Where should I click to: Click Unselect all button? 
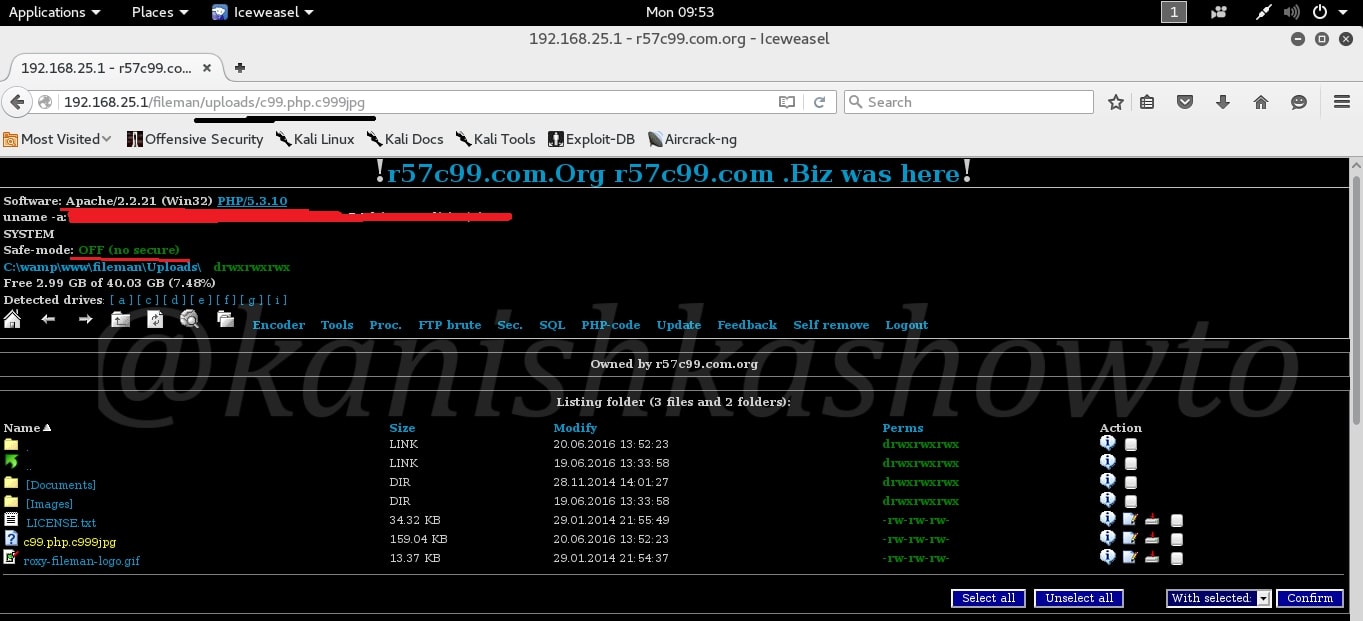(x=1079, y=598)
